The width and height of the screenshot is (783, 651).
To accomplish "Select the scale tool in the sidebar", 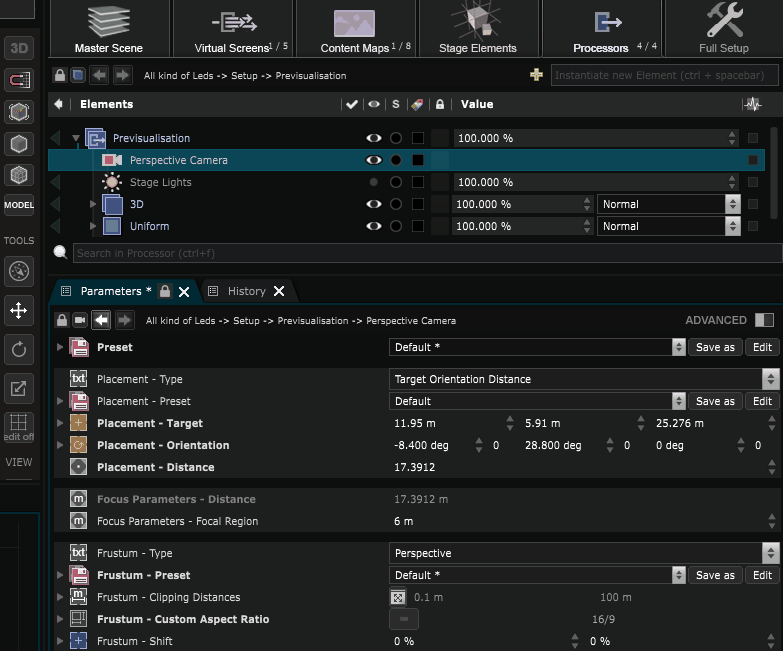I will tap(19, 388).
